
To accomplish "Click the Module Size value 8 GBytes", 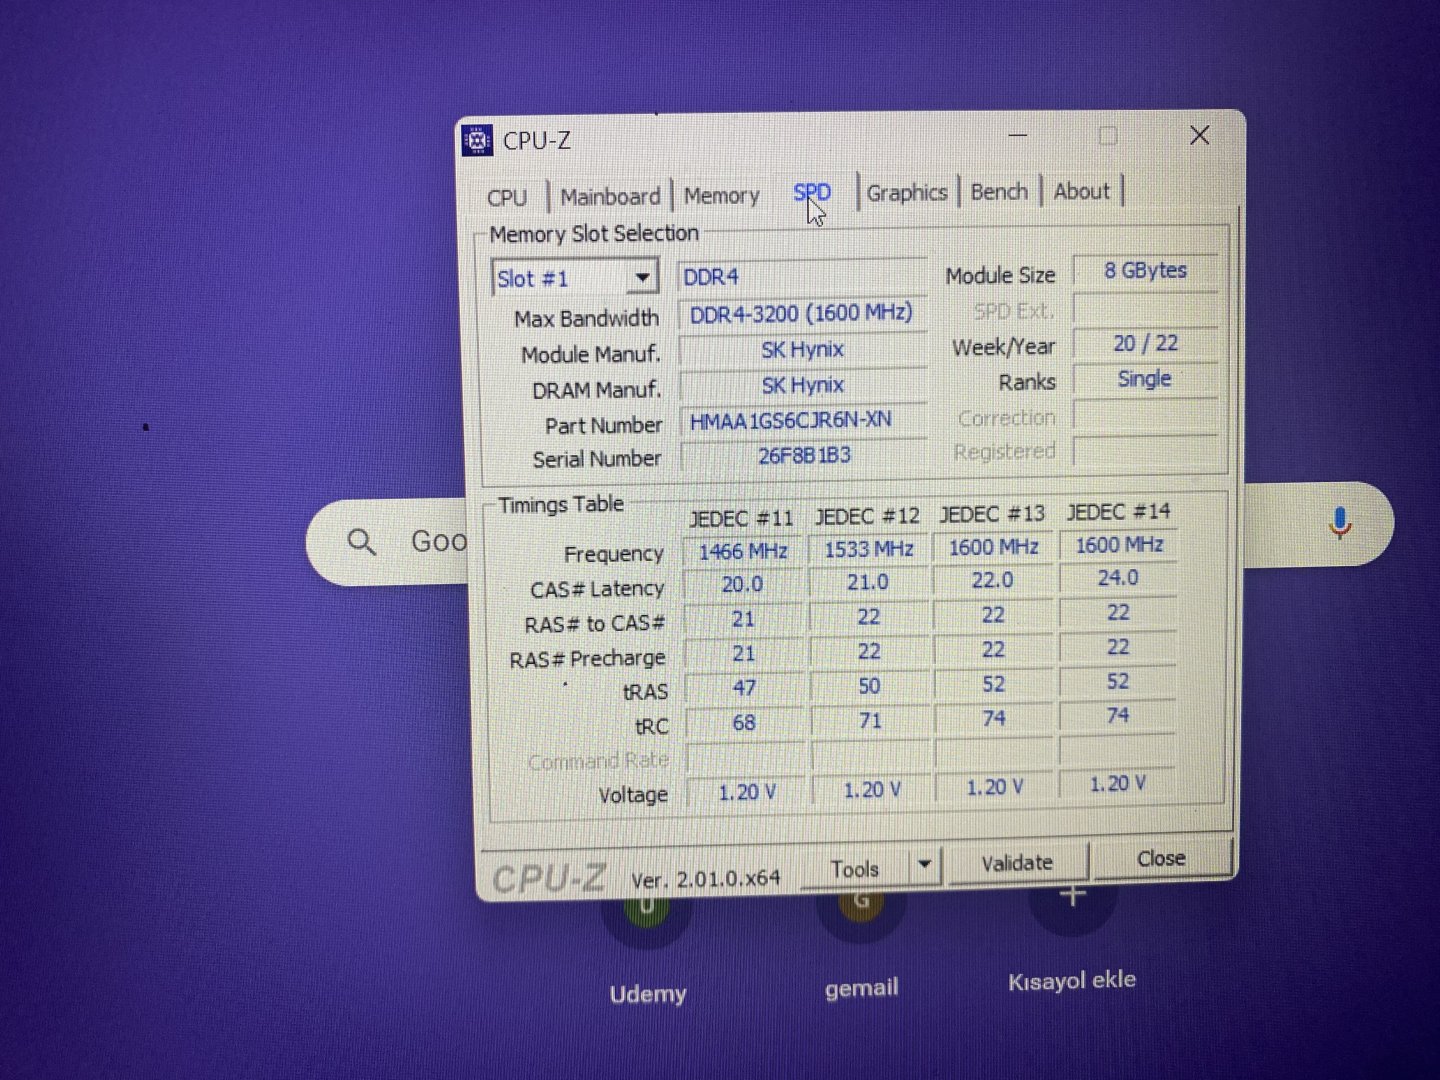I will point(1145,270).
